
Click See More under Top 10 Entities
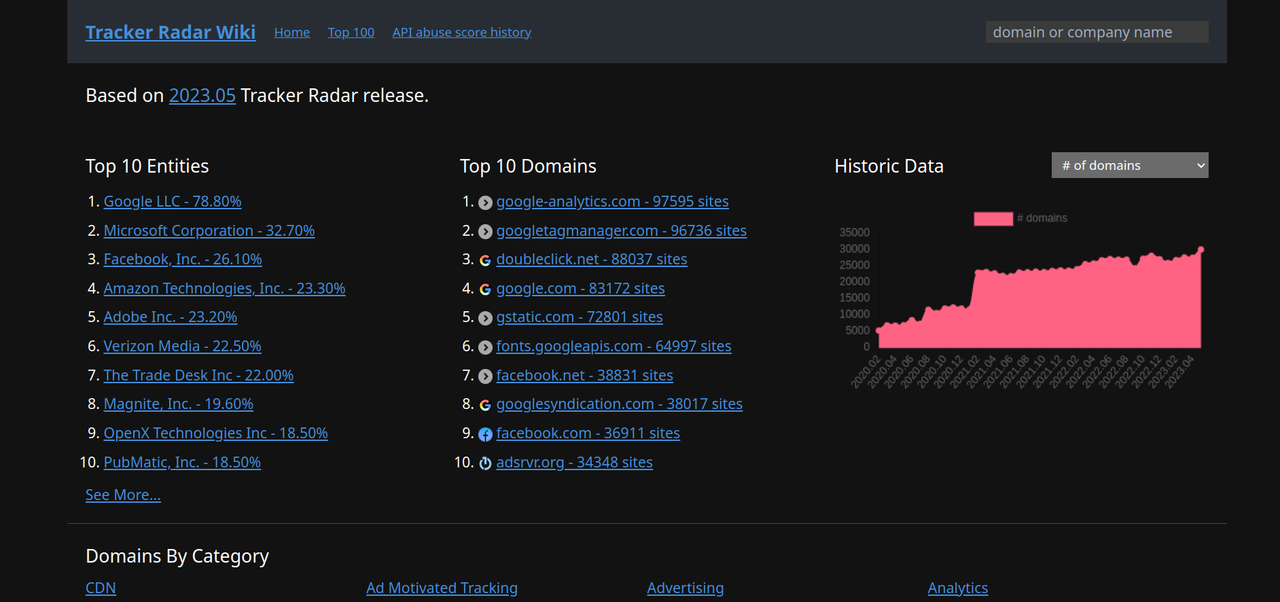123,495
